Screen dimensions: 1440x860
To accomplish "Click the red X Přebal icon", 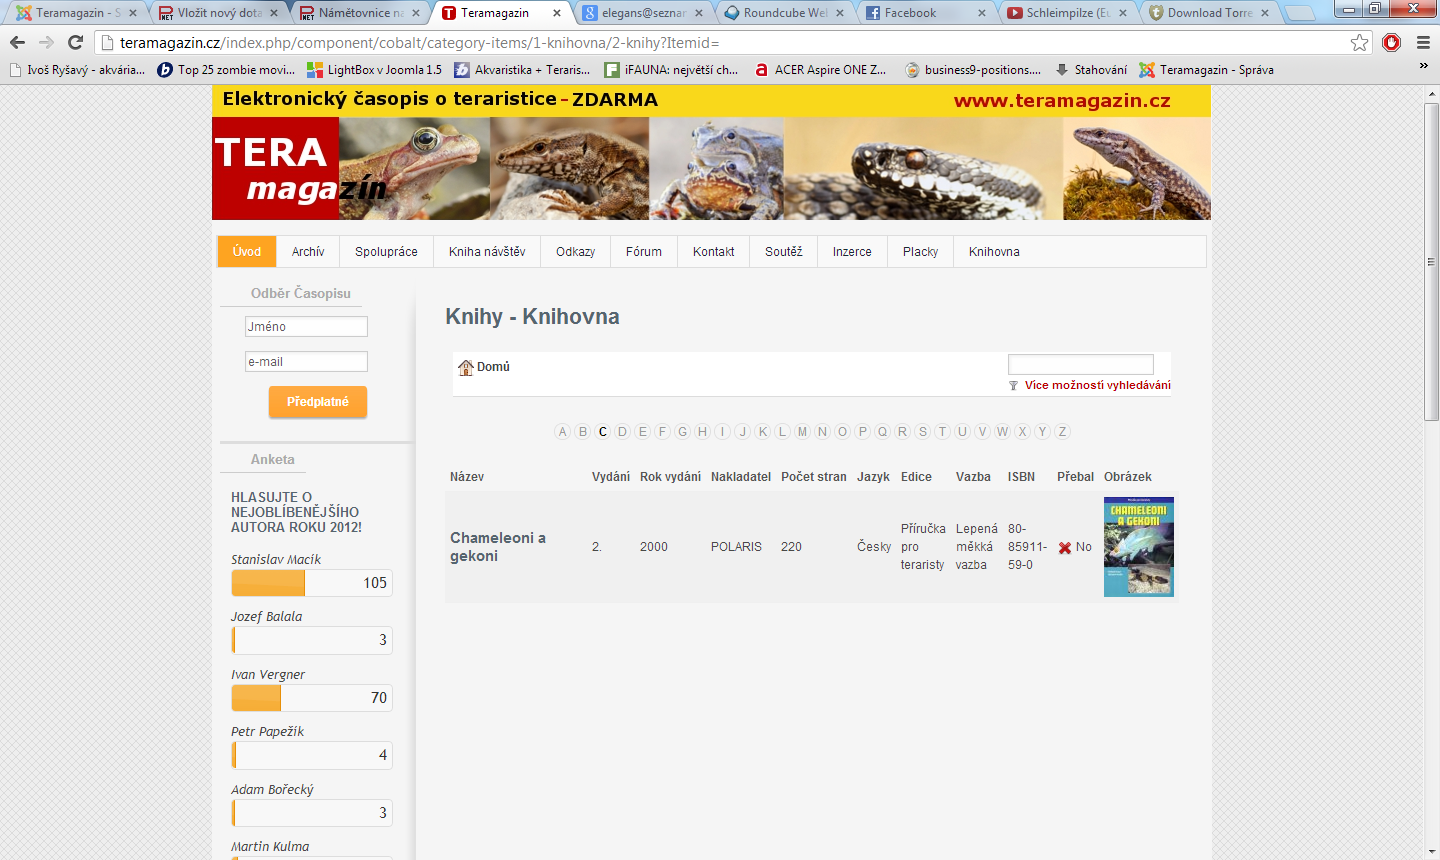I will (1065, 548).
